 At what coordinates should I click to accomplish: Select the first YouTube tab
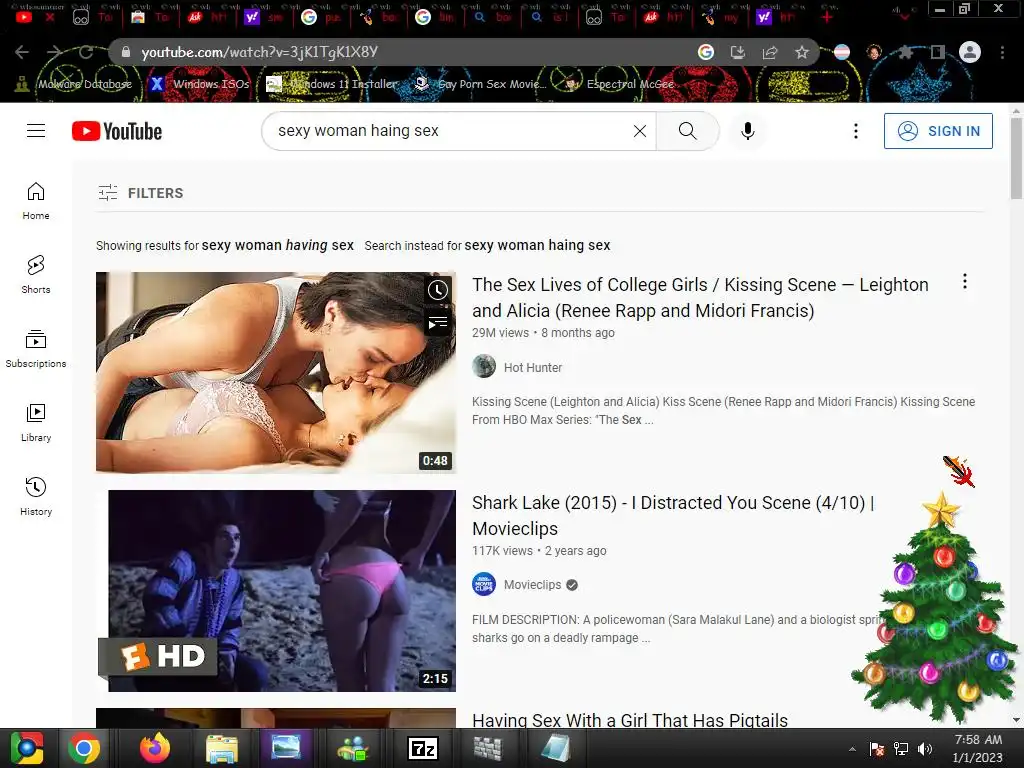[24, 17]
